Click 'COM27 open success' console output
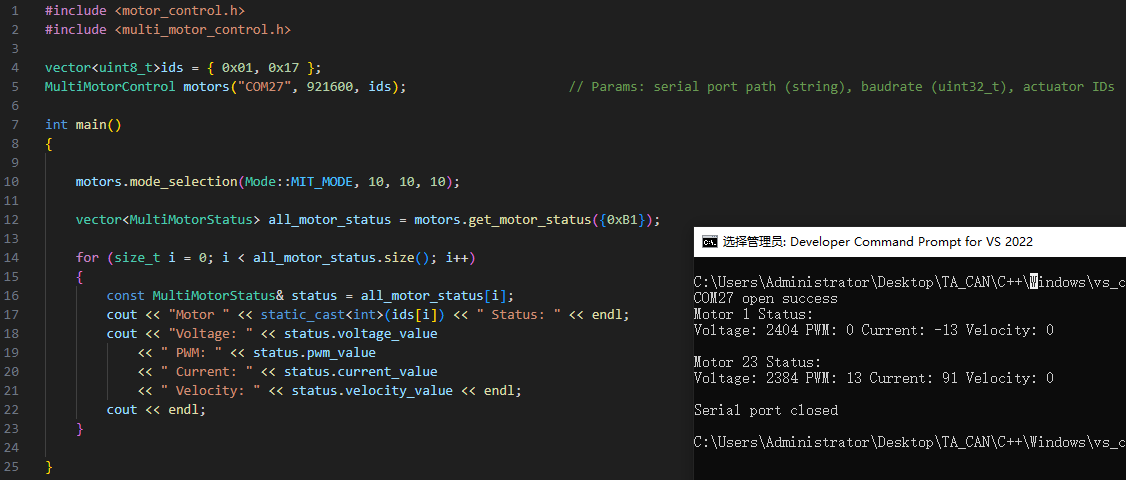The image size is (1126, 480). pyautogui.click(x=766, y=298)
